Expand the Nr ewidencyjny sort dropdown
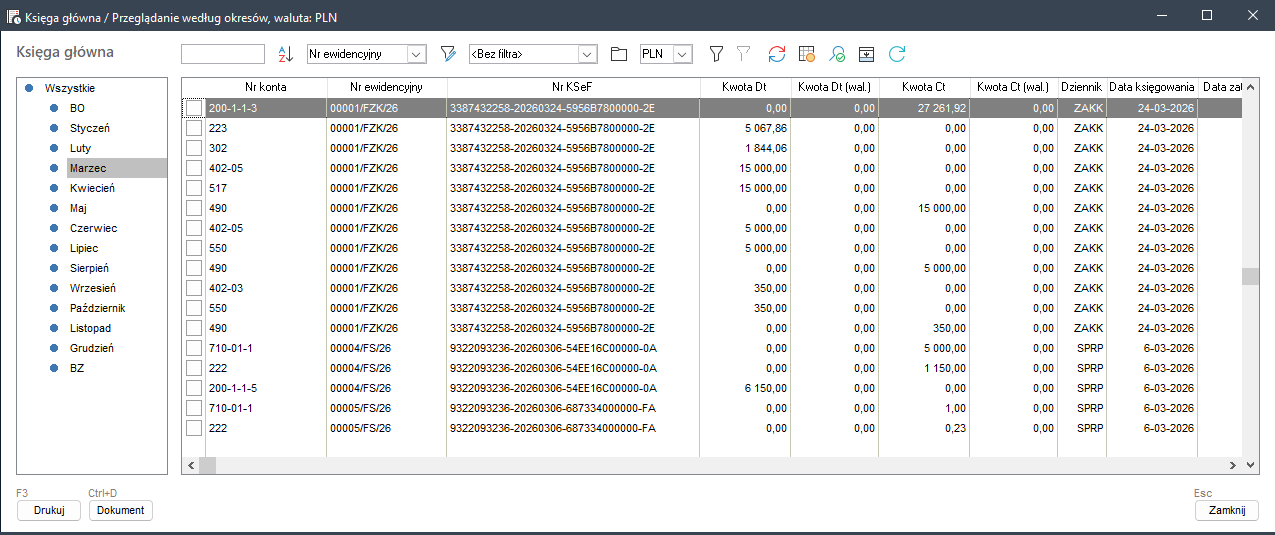The height and width of the screenshot is (535, 1275). tap(417, 54)
